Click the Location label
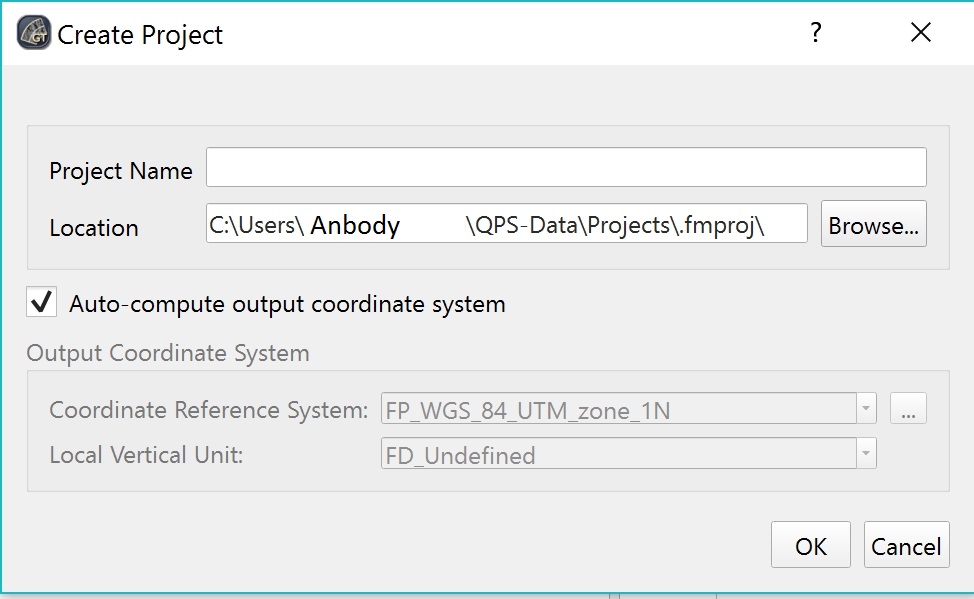 pyautogui.click(x=94, y=228)
